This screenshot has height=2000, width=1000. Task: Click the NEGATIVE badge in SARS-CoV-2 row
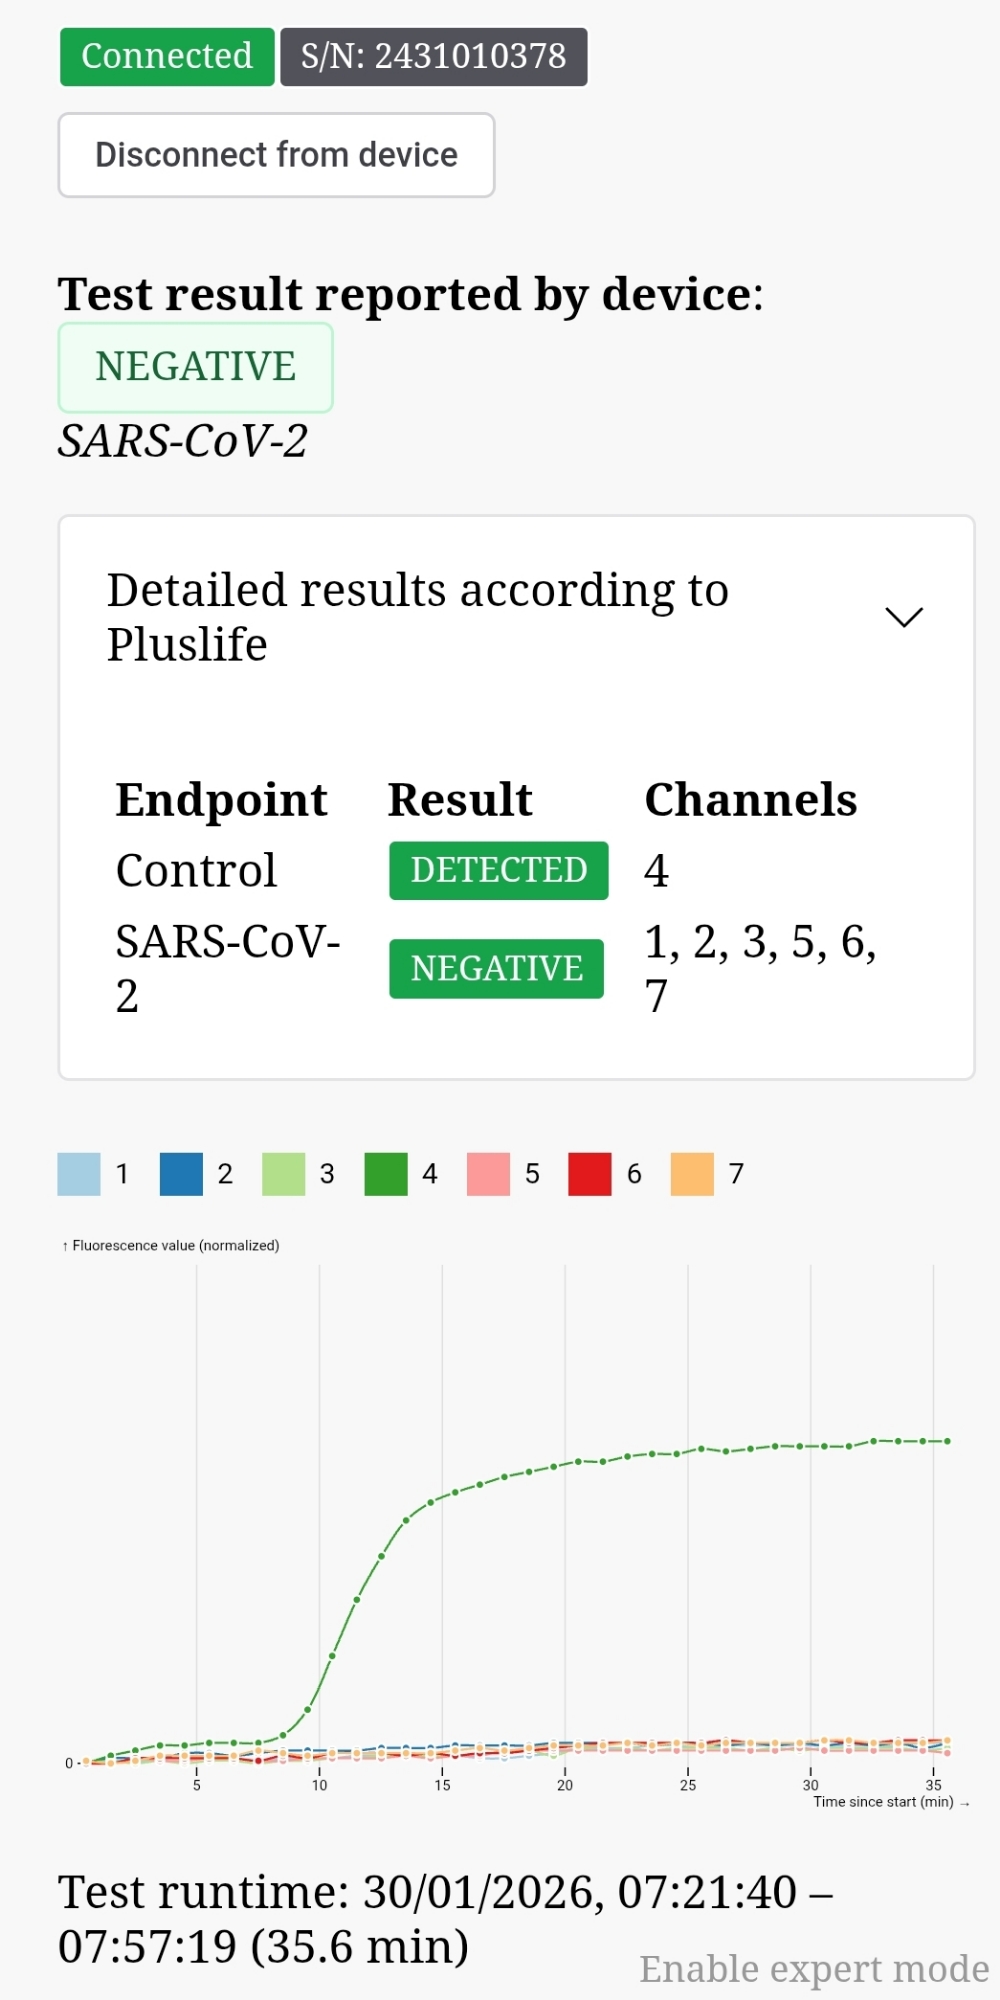point(496,968)
